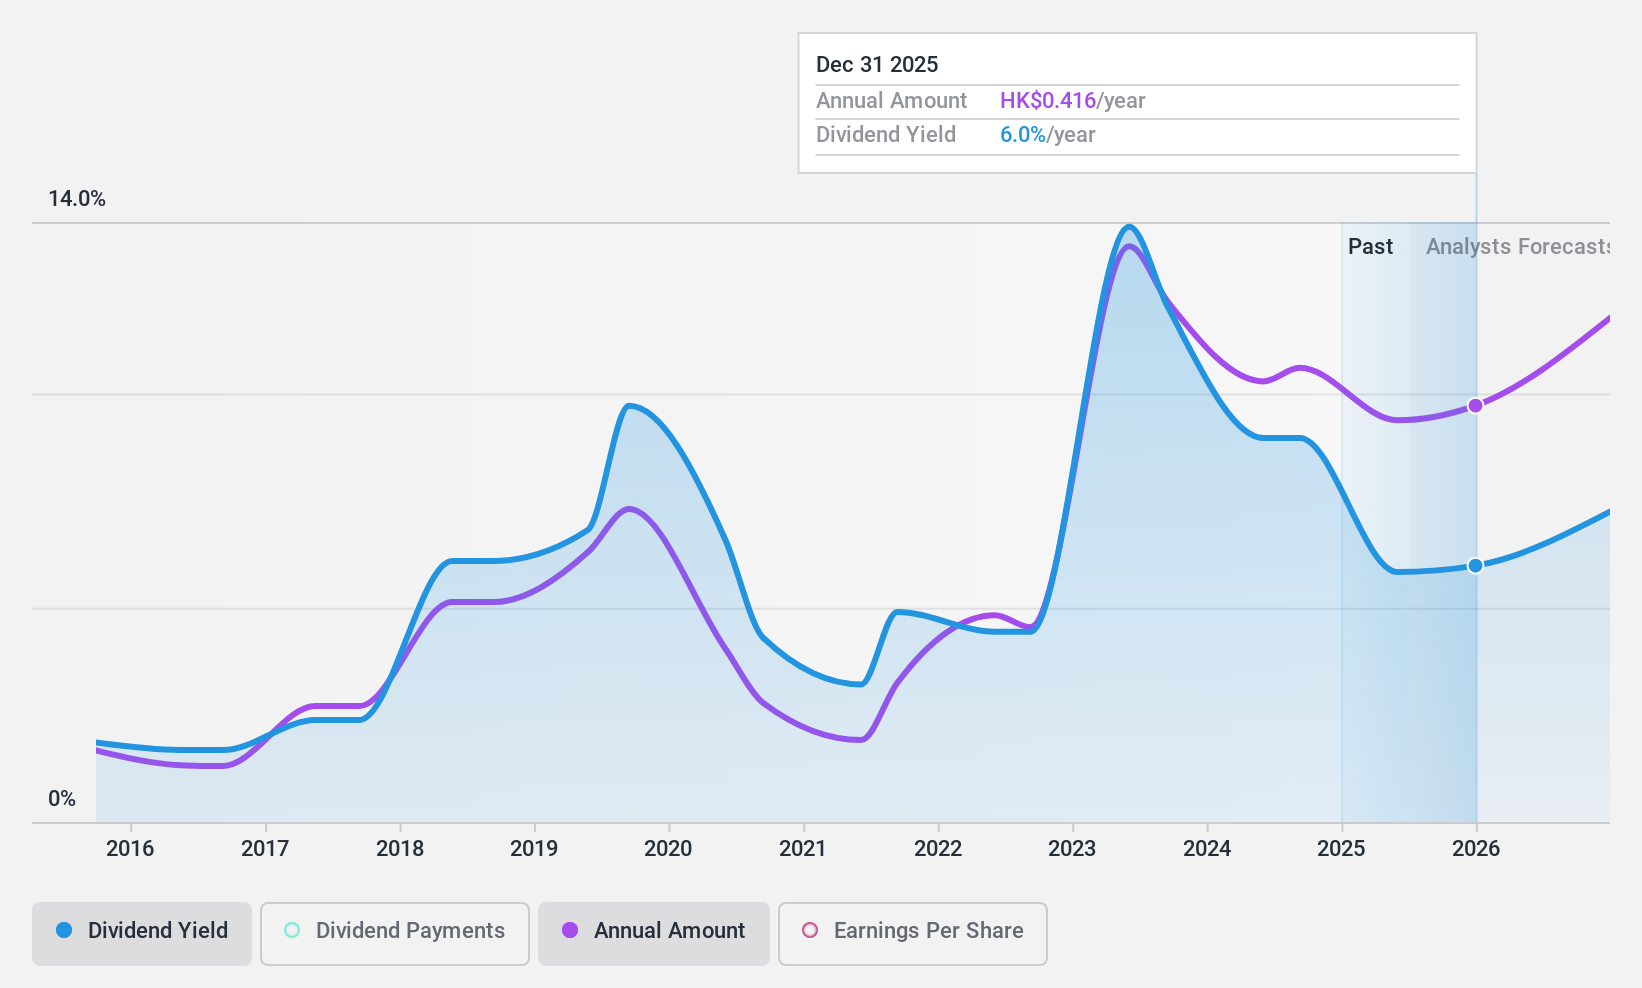Click the 2023 x-axis label
The width and height of the screenshot is (1642, 988).
[x=1072, y=849]
